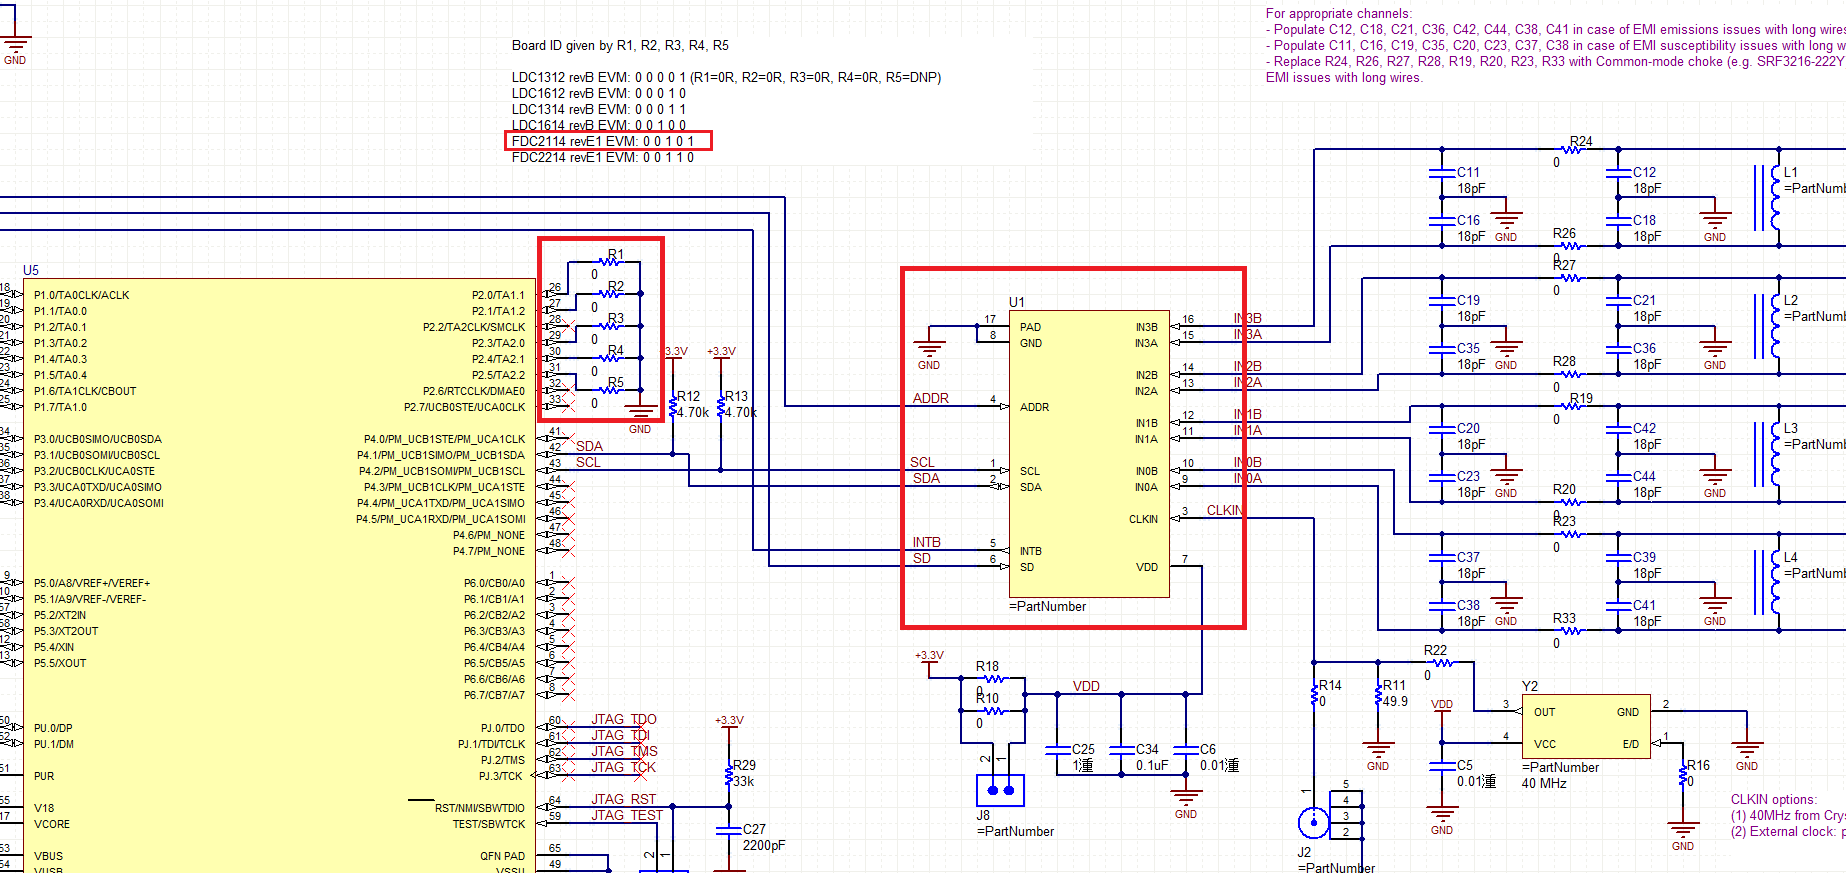Select the "LDC1312 revB EVM" board ID line
1846x873 pixels.
pos(726,77)
